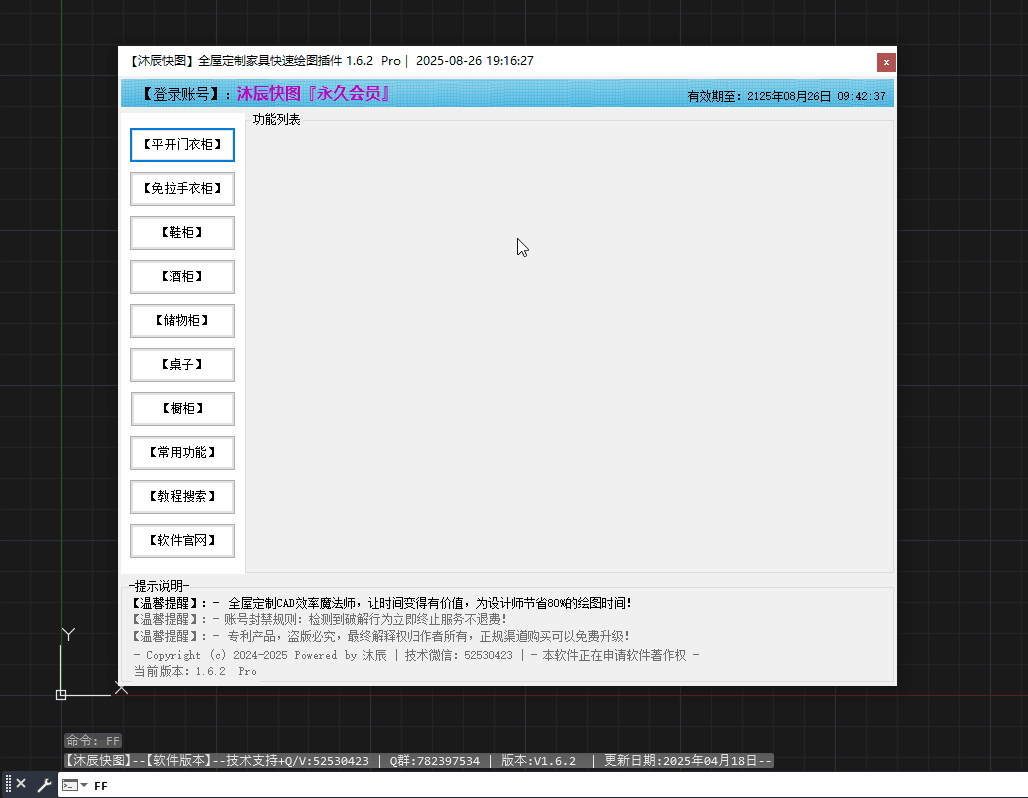This screenshot has height=798, width=1028.
Task: Grab the command line drag handle
Action: (8, 784)
